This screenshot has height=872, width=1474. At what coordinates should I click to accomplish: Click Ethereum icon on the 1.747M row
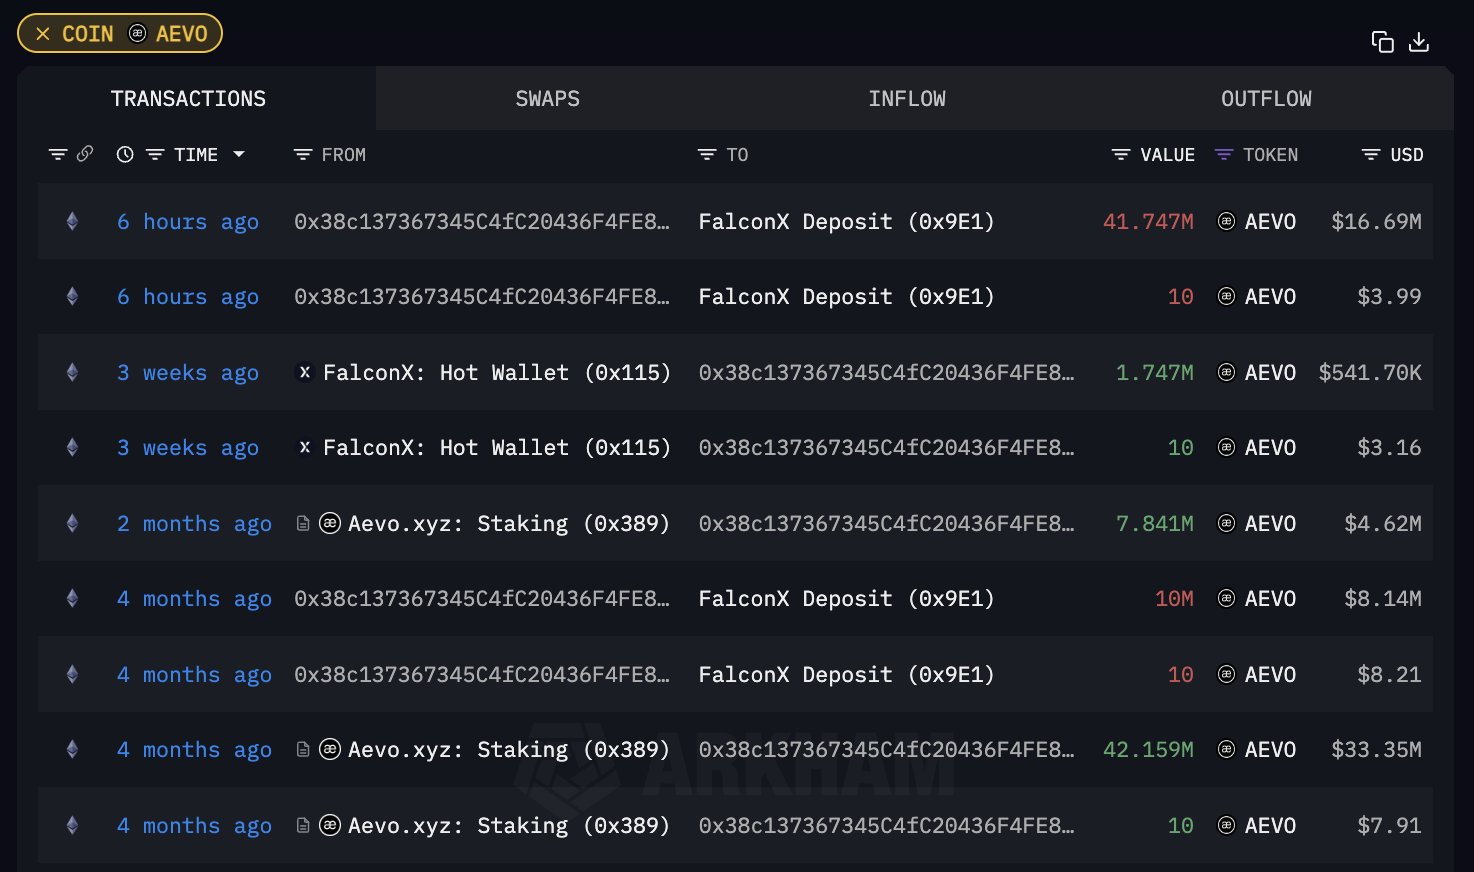point(72,372)
